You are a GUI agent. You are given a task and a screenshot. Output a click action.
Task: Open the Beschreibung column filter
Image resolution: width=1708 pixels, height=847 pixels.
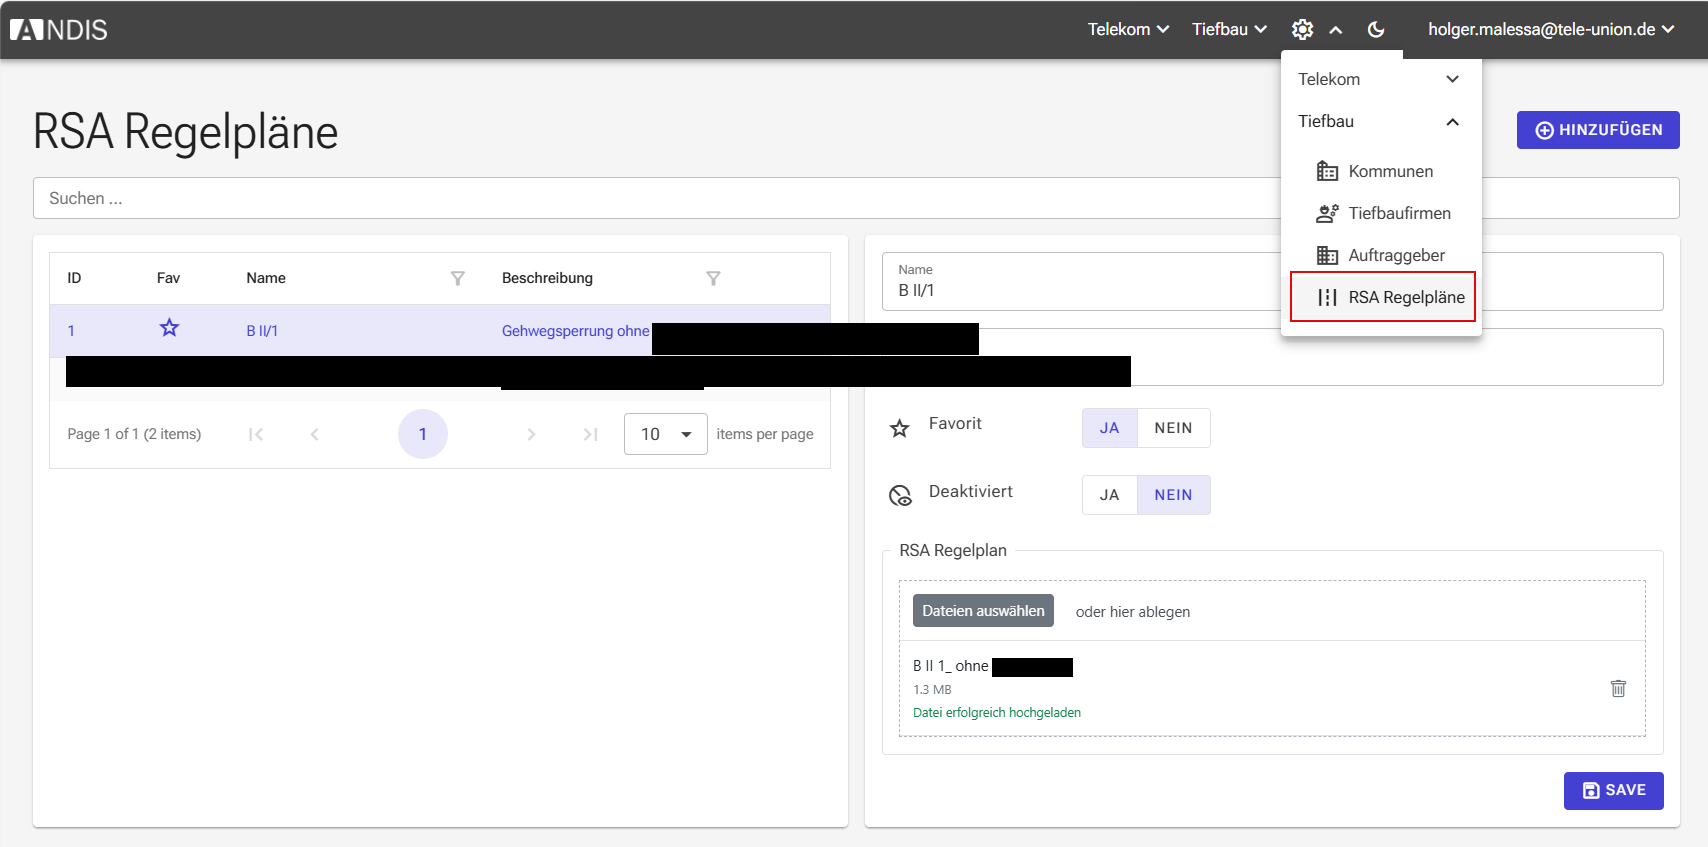click(x=713, y=278)
